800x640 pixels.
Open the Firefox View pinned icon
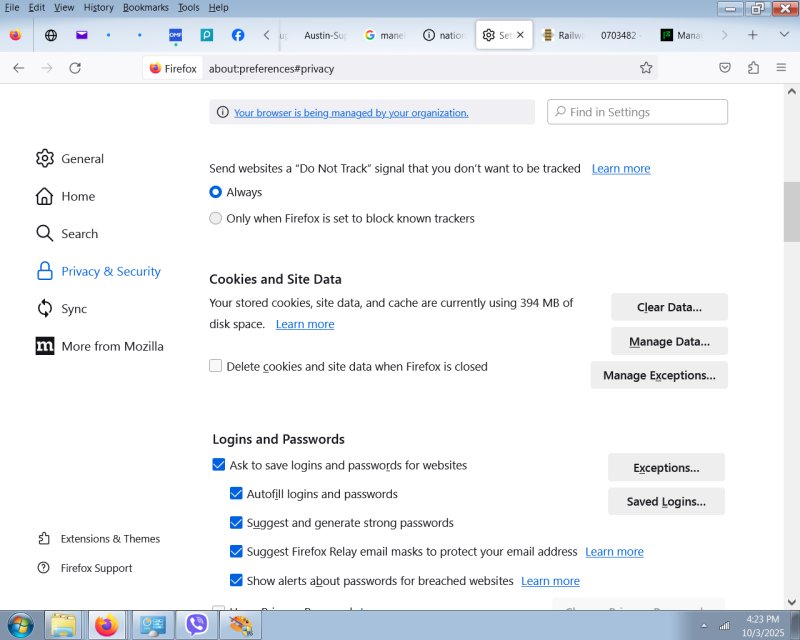click(x=15, y=35)
